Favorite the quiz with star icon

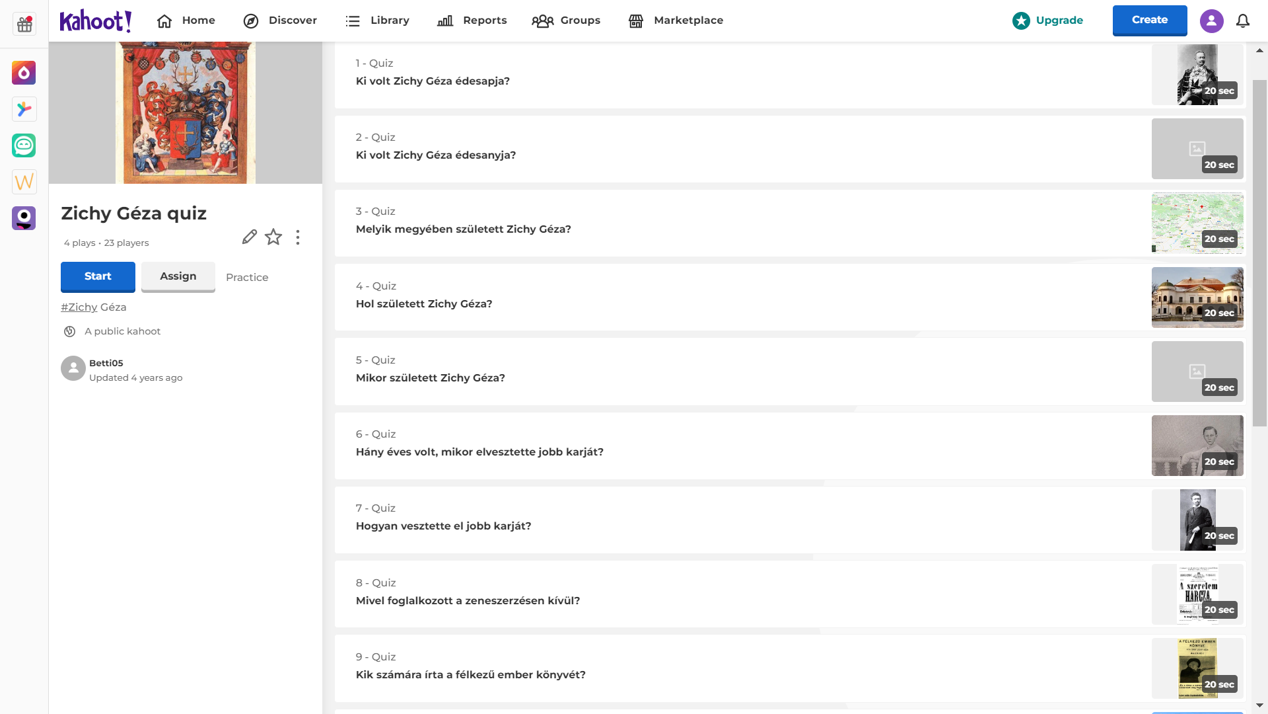[273, 237]
